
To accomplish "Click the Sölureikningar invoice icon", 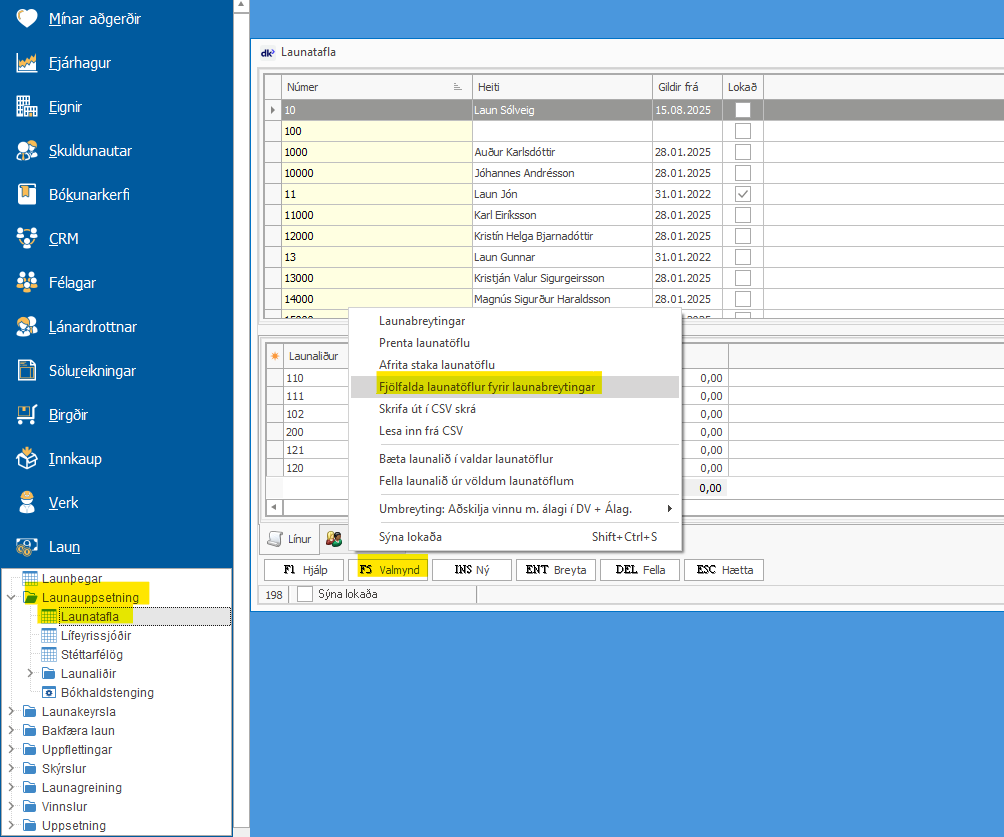I will [x=27, y=371].
